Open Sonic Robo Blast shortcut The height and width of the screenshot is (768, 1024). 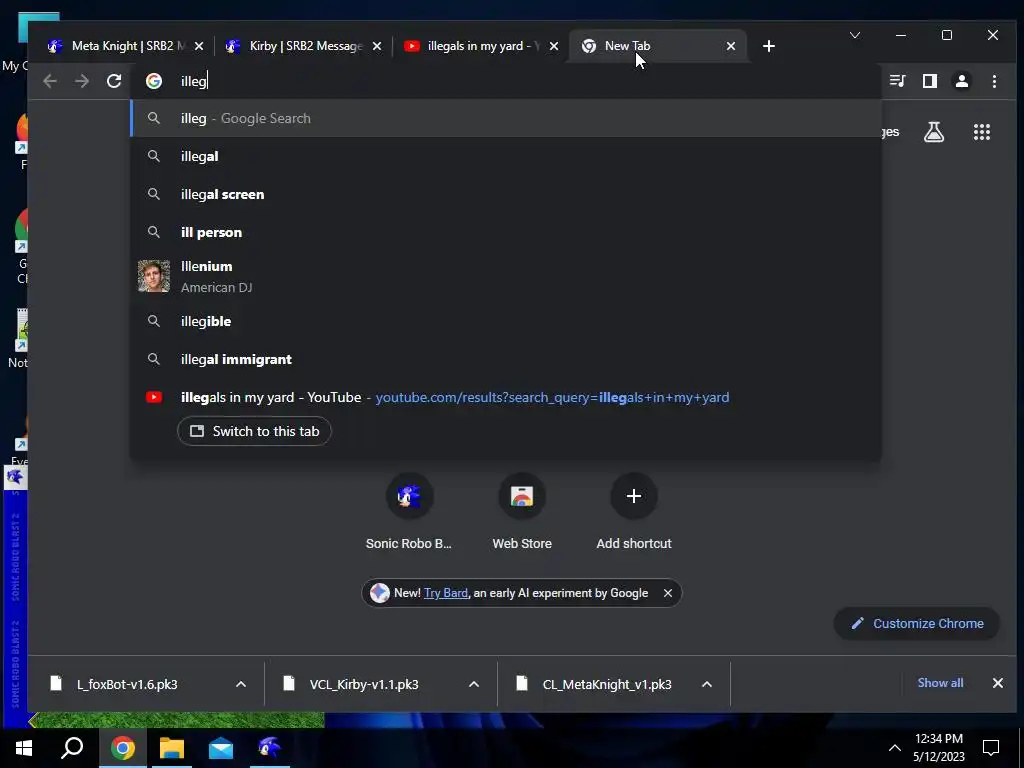409,513
